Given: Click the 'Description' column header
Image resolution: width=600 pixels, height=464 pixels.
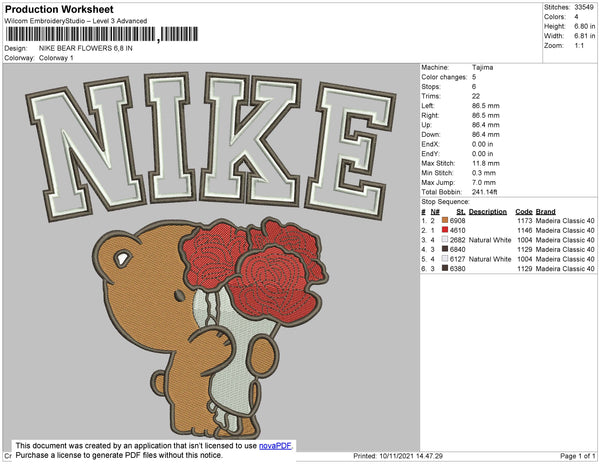Looking at the screenshot, I should [x=488, y=212].
